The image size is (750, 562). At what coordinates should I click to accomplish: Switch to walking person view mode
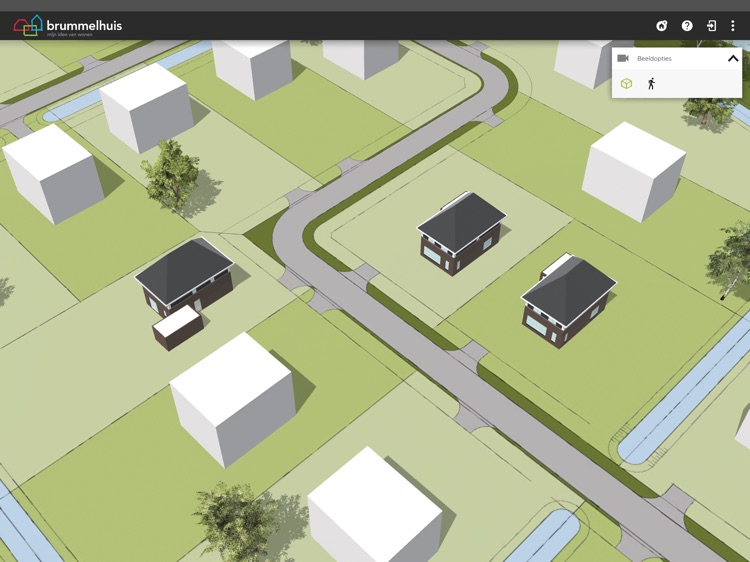coord(651,84)
